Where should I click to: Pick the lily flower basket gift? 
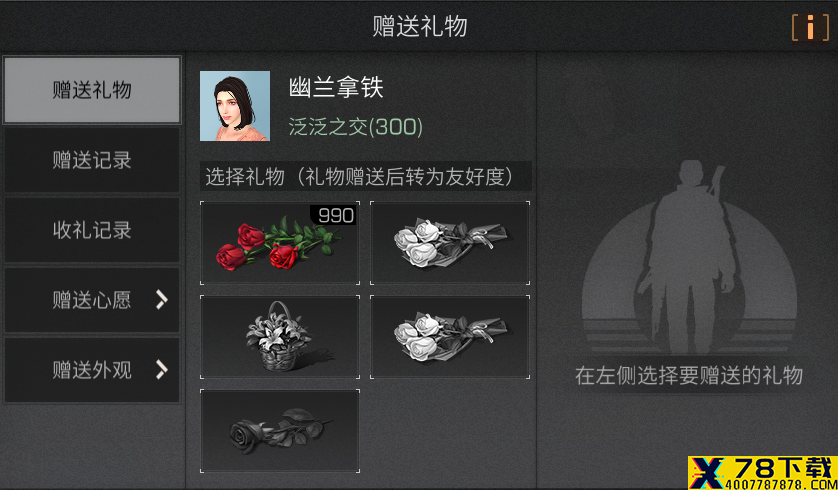[x=280, y=337]
